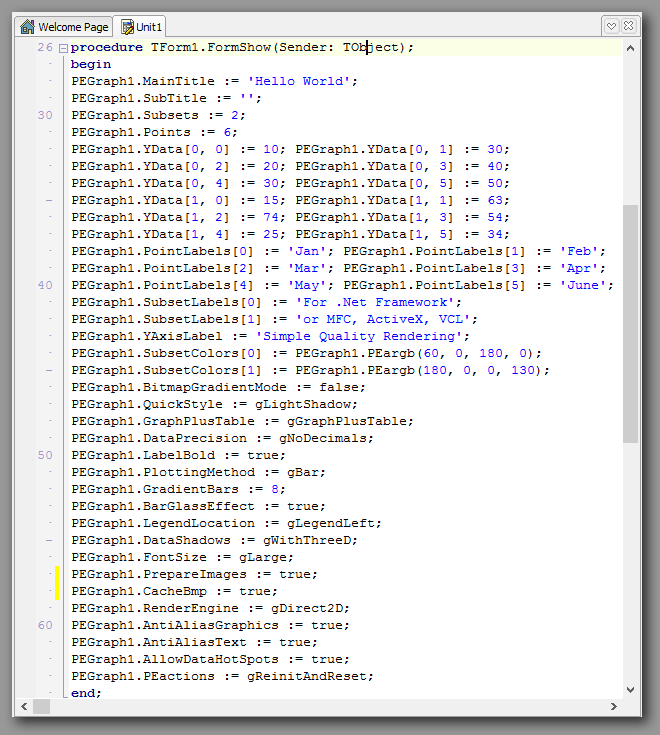This screenshot has height=735, width=660.
Task: Click the Unit1 tab file icon
Action: (127, 27)
